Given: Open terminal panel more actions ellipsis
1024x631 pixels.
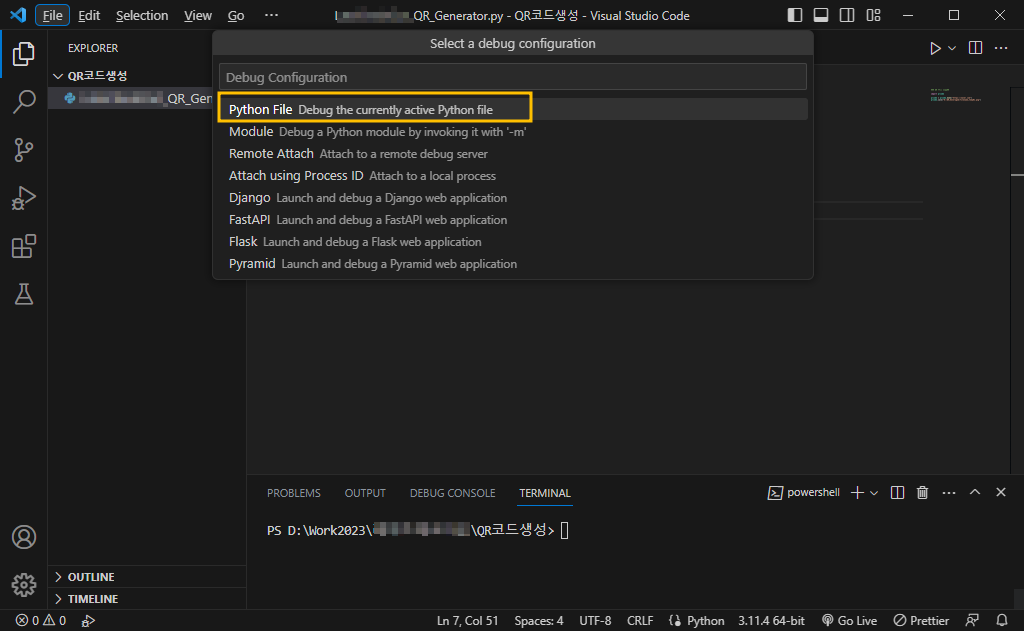Looking at the screenshot, I should pos(949,493).
